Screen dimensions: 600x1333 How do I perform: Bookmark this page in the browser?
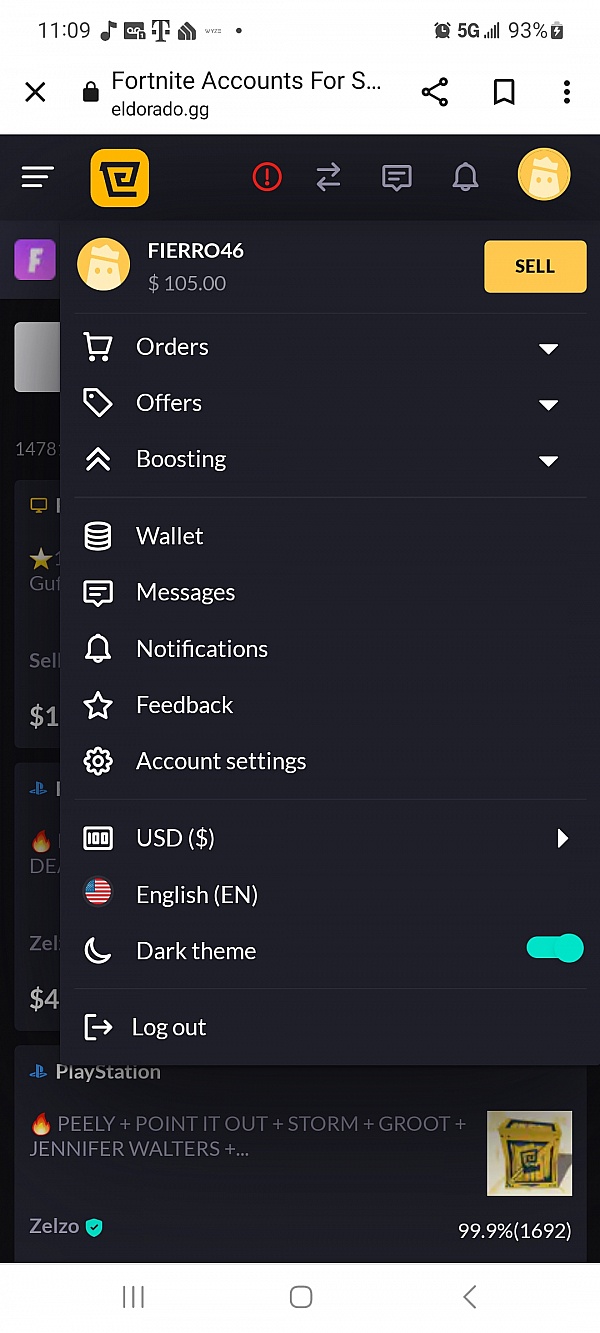pyautogui.click(x=504, y=93)
